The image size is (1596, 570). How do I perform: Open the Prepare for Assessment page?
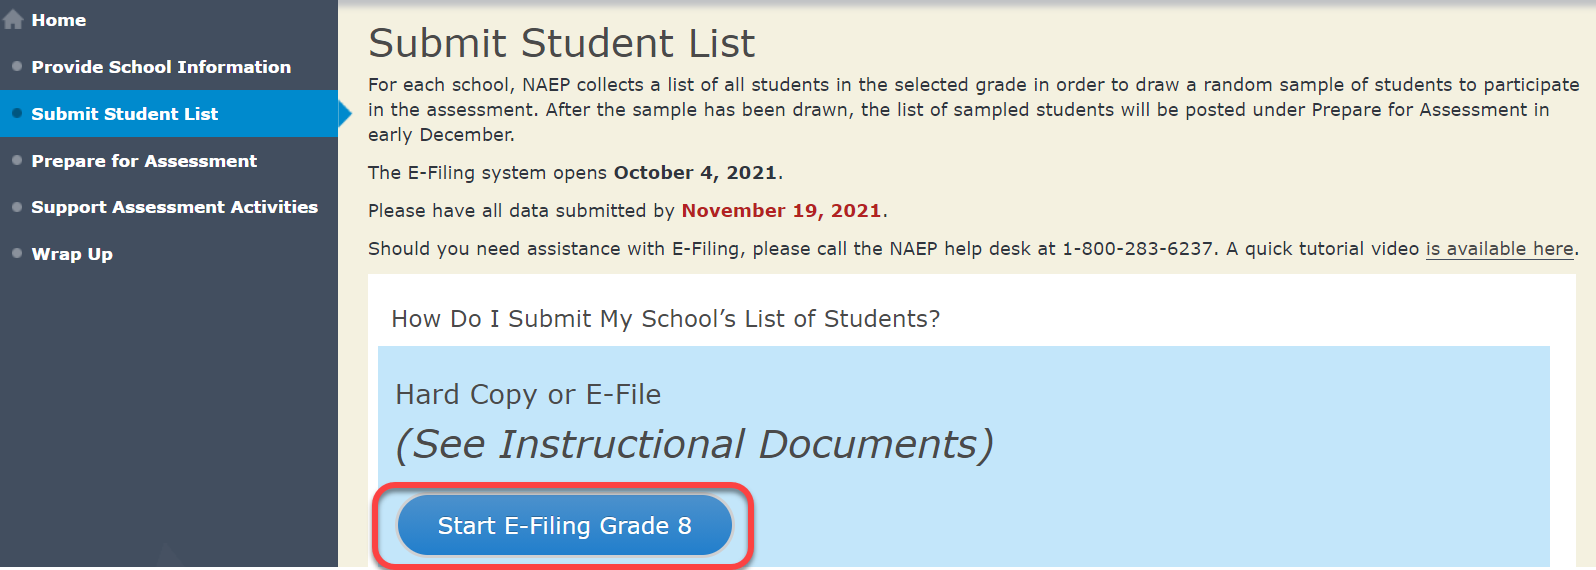(x=144, y=161)
